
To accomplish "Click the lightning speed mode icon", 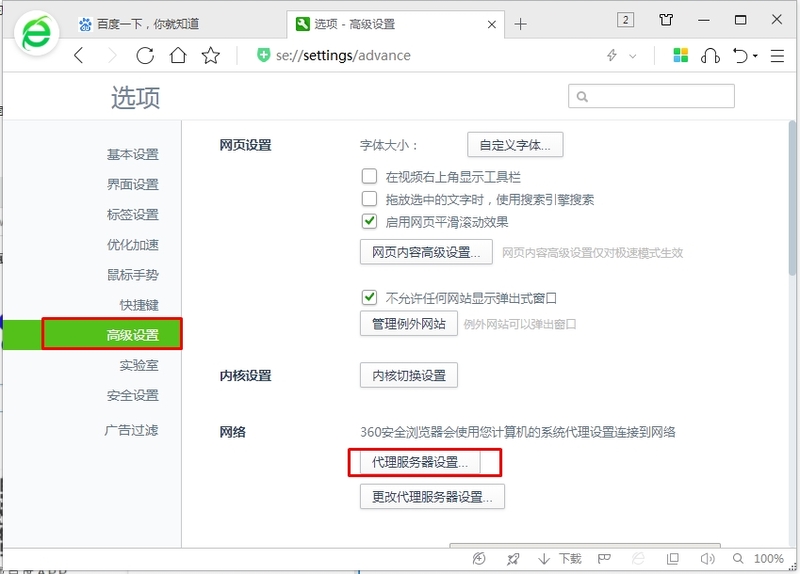I will coord(612,55).
